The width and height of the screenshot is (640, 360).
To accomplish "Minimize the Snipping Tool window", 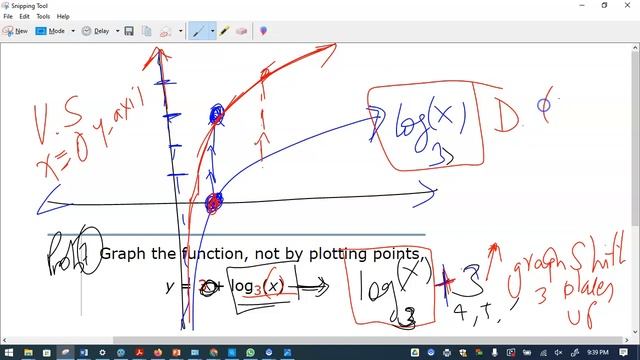I will (582, 5).
